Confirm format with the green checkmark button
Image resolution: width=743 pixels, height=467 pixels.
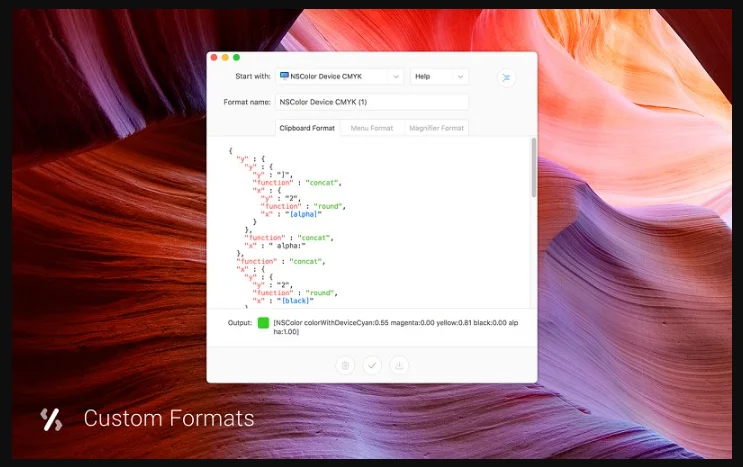372,365
